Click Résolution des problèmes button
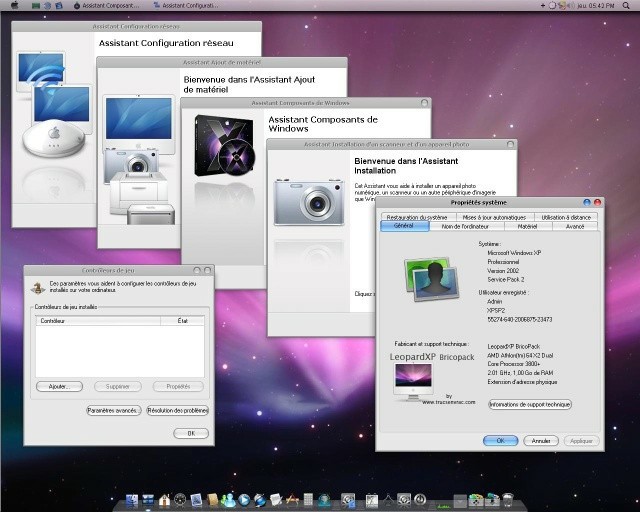The image size is (640, 512). pos(178,410)
